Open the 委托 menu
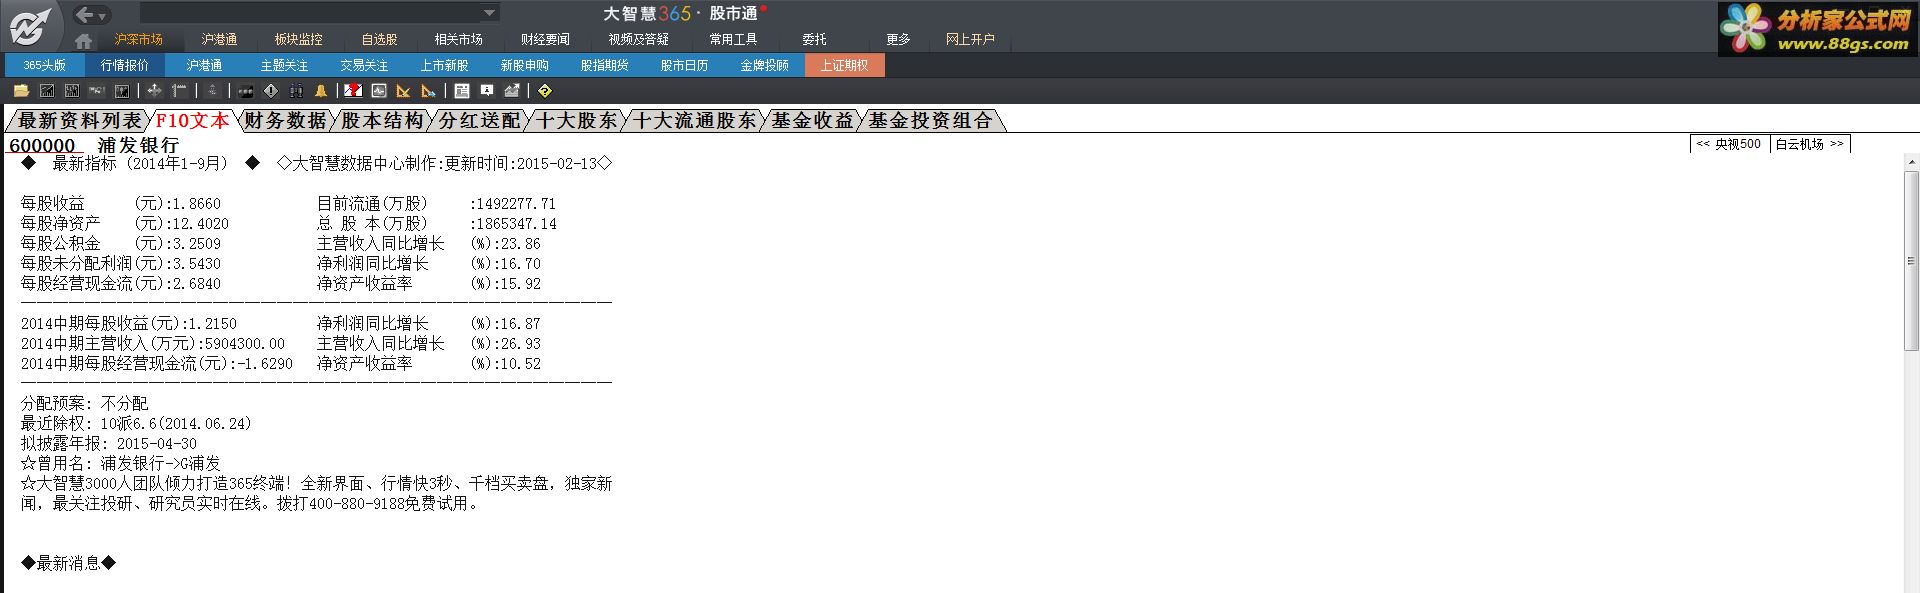Viewport: 1920px width, 593px height. [814, 40]
